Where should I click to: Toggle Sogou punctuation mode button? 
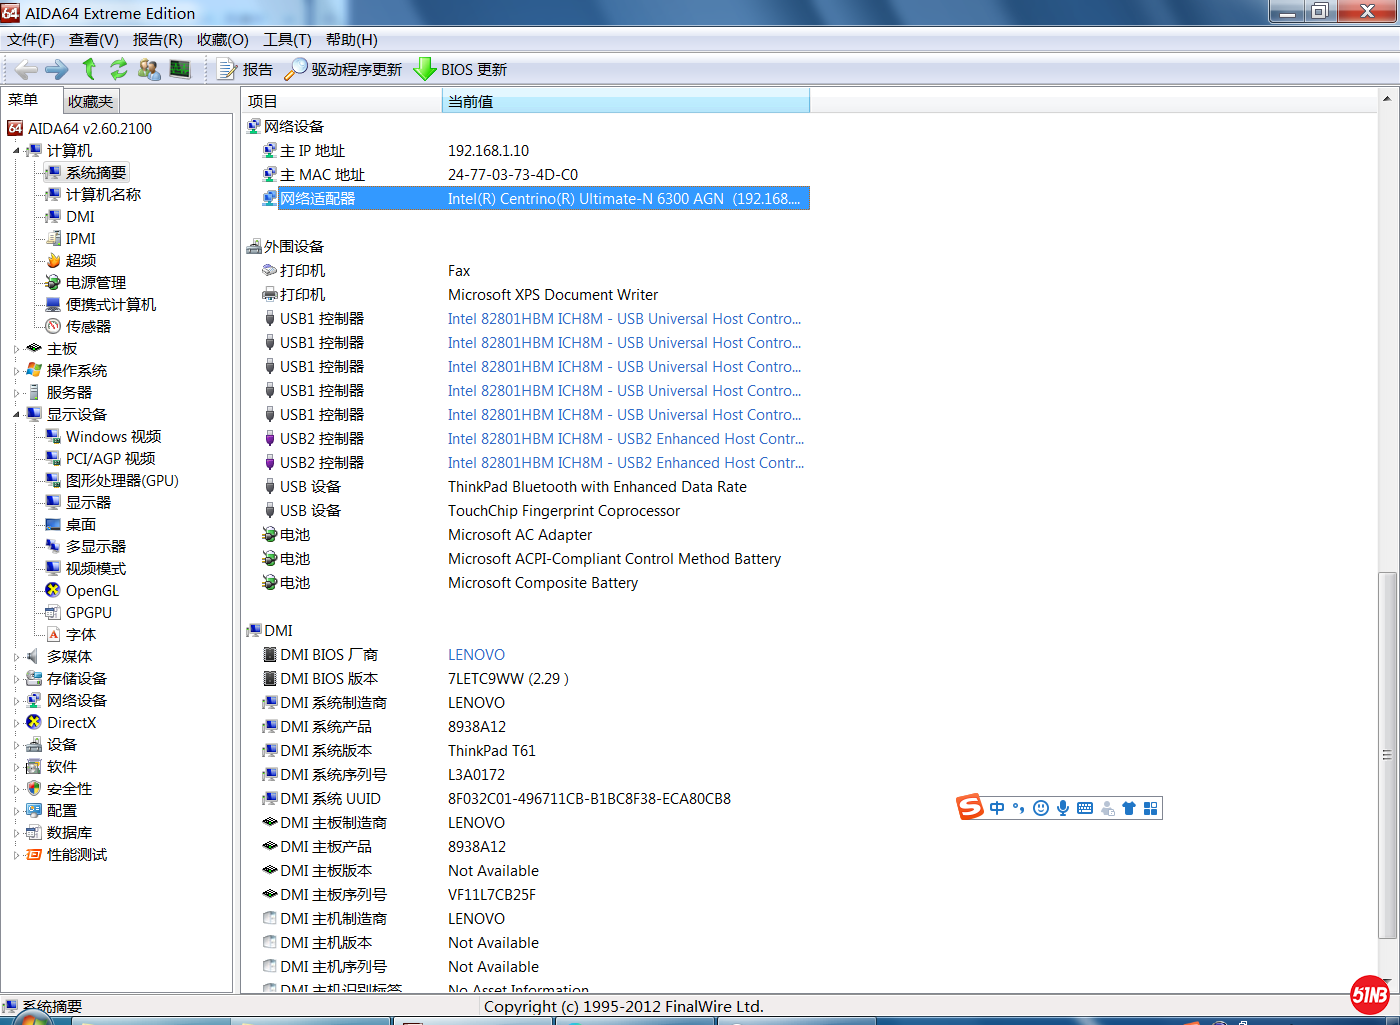(x=1019, y=808)
